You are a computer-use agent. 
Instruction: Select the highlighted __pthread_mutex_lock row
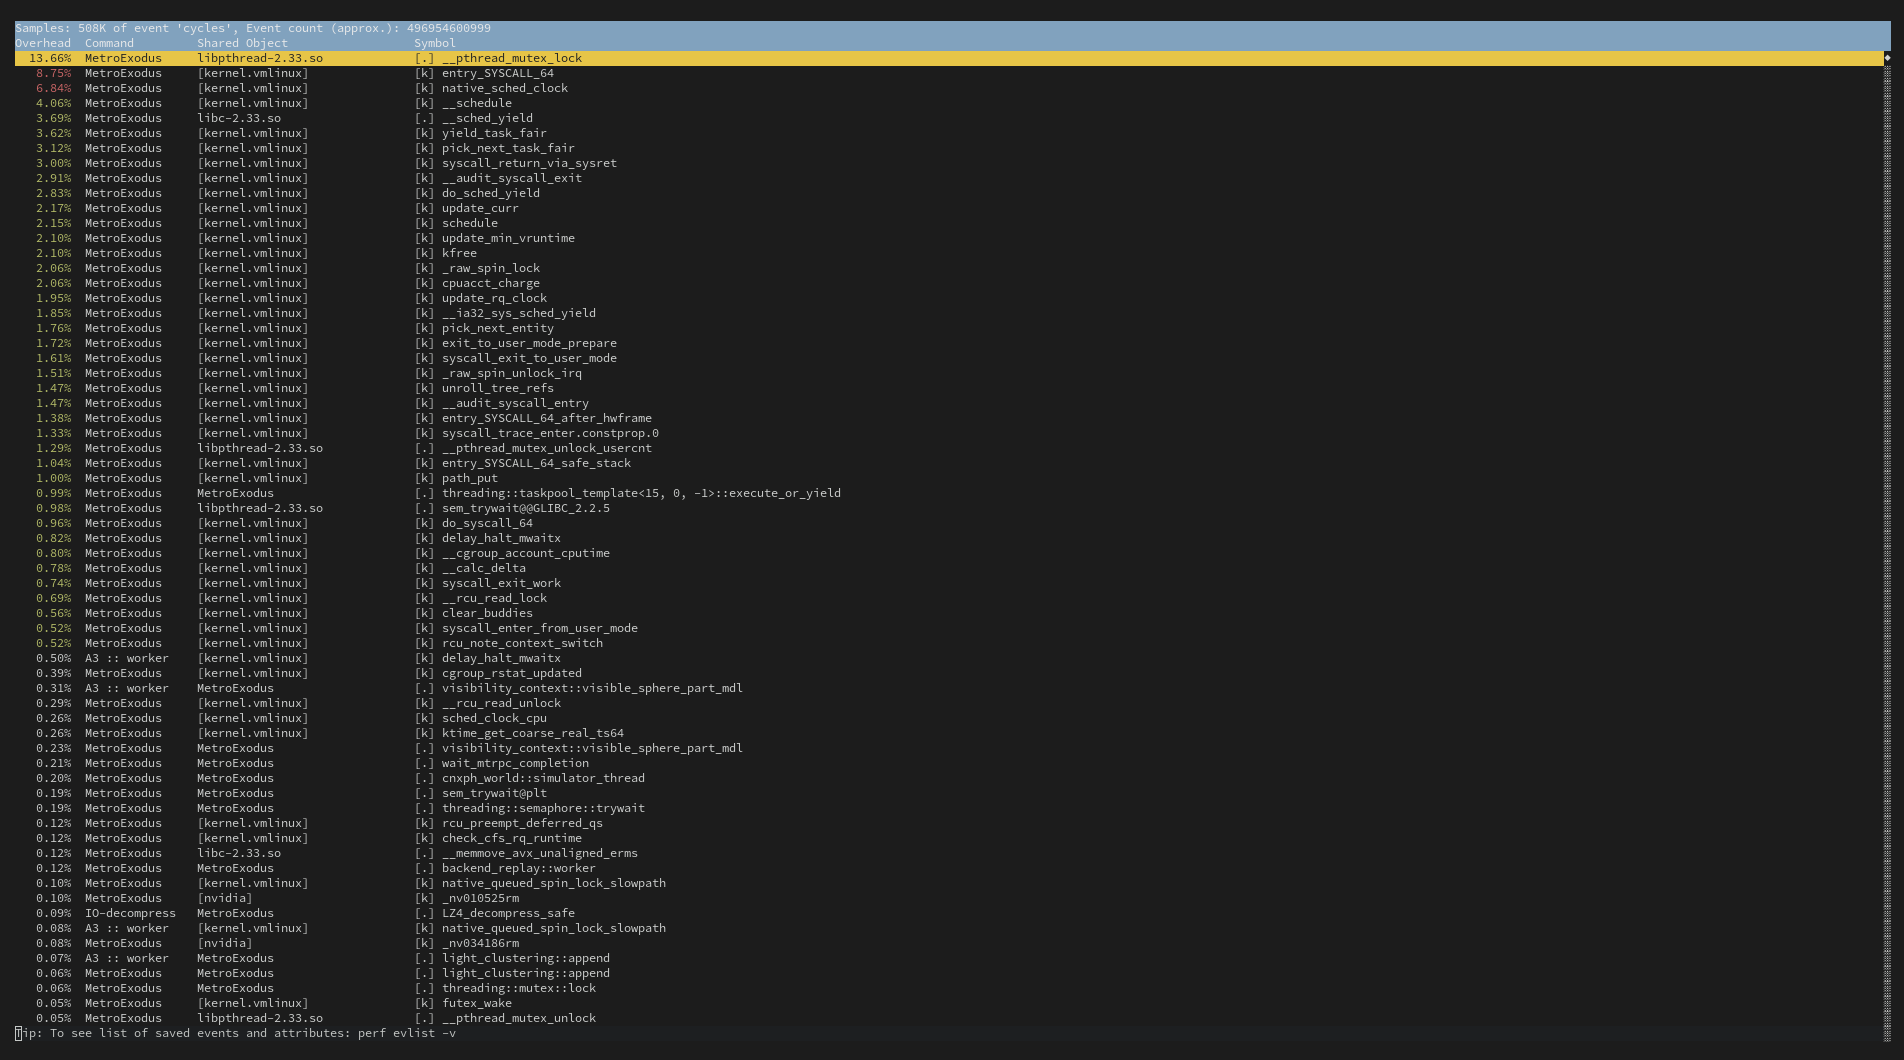511,58
